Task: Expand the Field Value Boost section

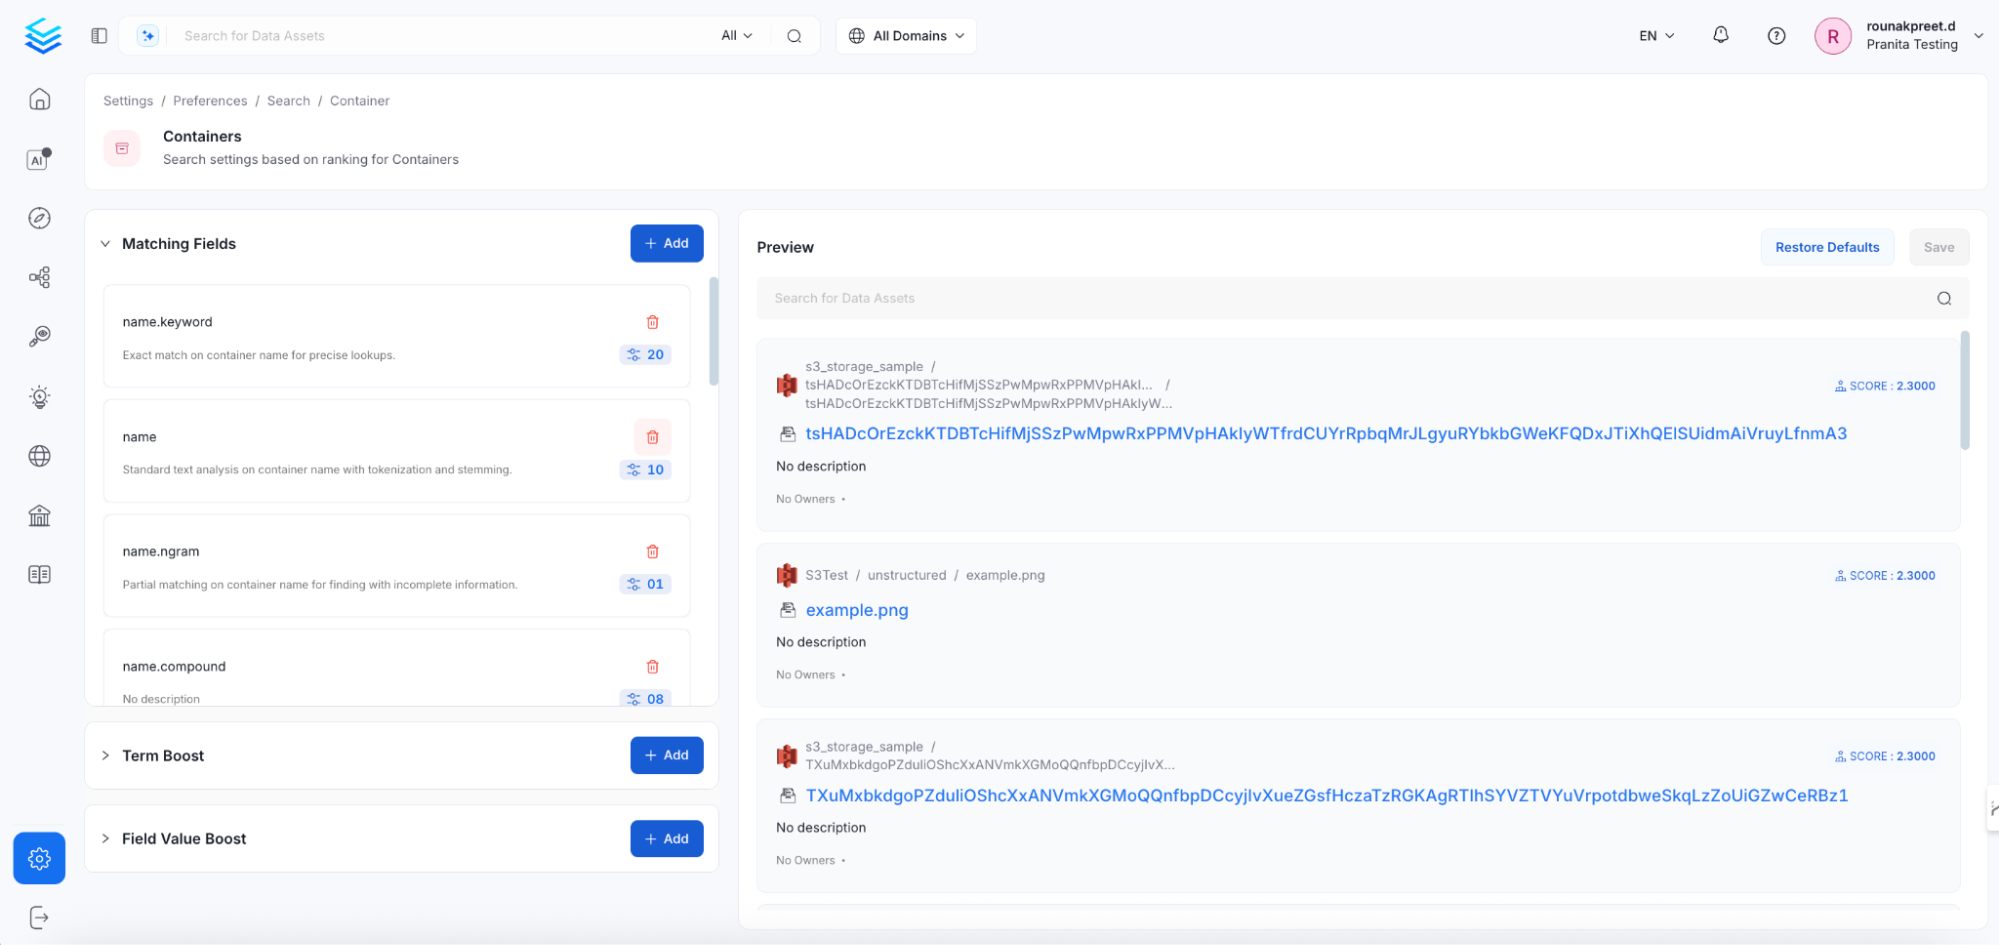Action: click(x=104, y=838)
